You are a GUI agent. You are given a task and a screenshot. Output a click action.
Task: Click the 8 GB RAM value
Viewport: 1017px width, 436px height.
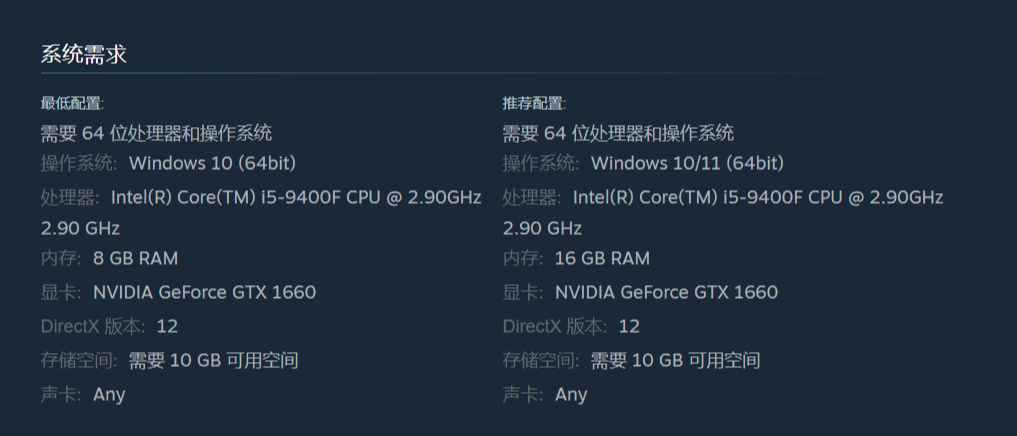click(x=135, y=258)
